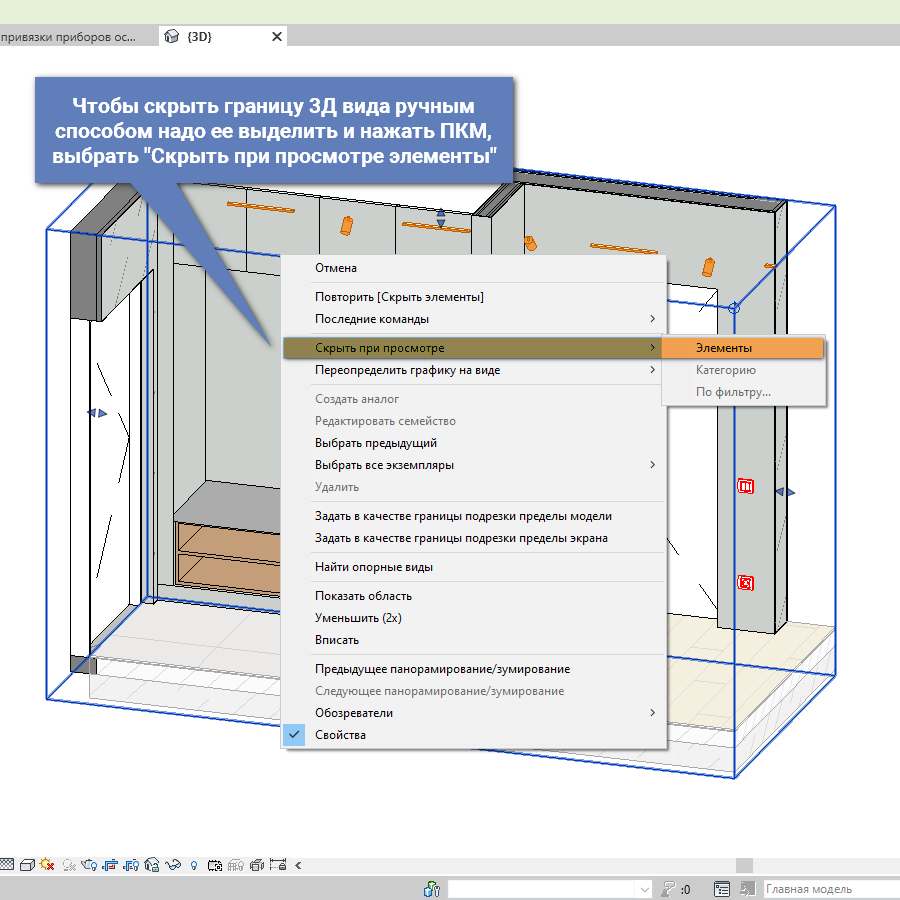Click Temporary Hide/Isolate glasses icon
This screenshot has height=900, width=900.
(173, 865)
